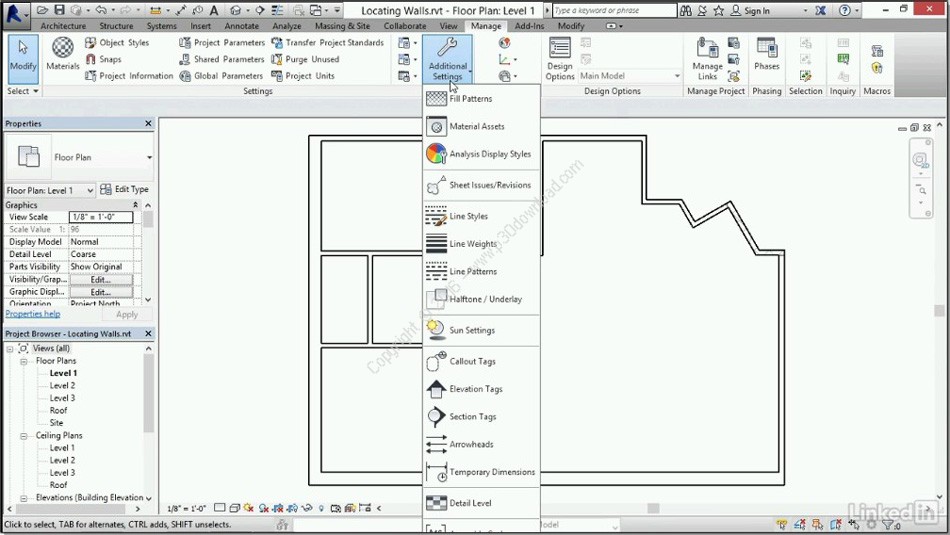Collapse the Floor Plans tree node
The height and width of the screenshot is (535, 950).
click(x=24, y=361)
